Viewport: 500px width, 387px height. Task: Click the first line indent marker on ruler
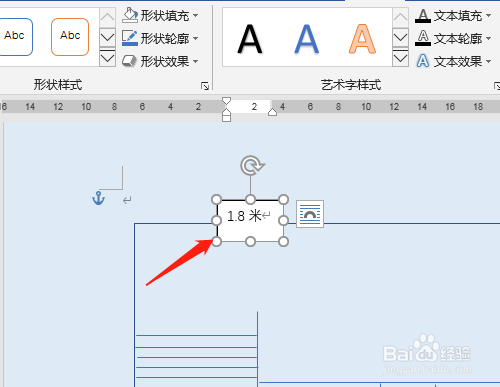[x=226, y=101]
